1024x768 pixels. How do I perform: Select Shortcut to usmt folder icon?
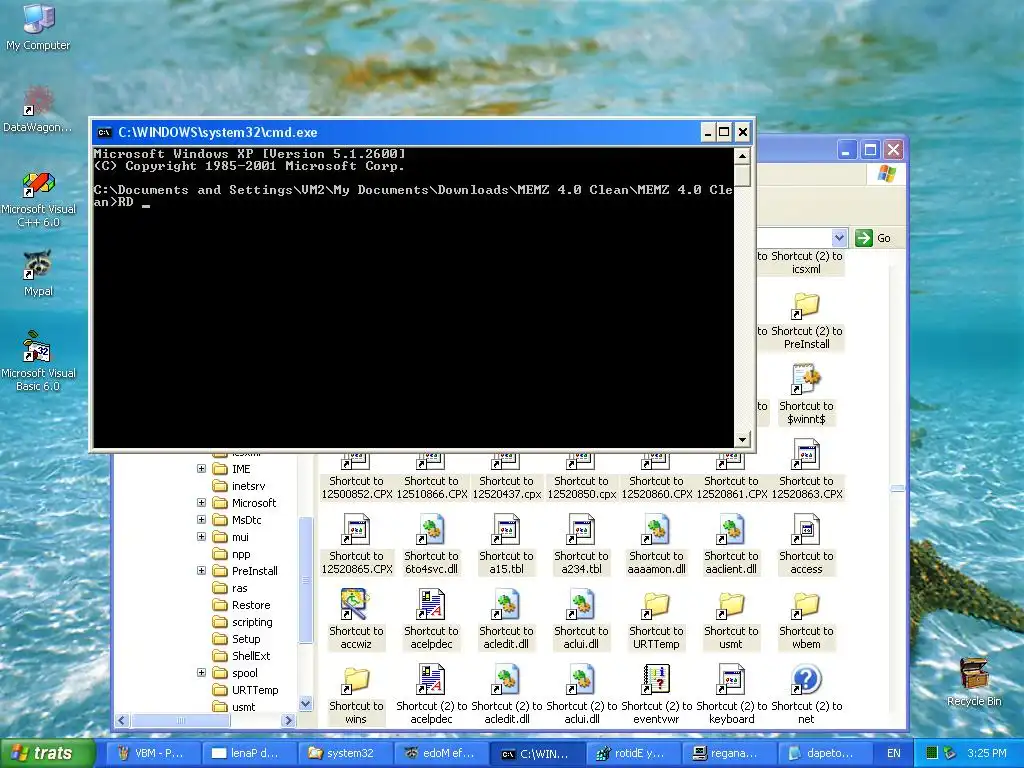click(731, 619)
